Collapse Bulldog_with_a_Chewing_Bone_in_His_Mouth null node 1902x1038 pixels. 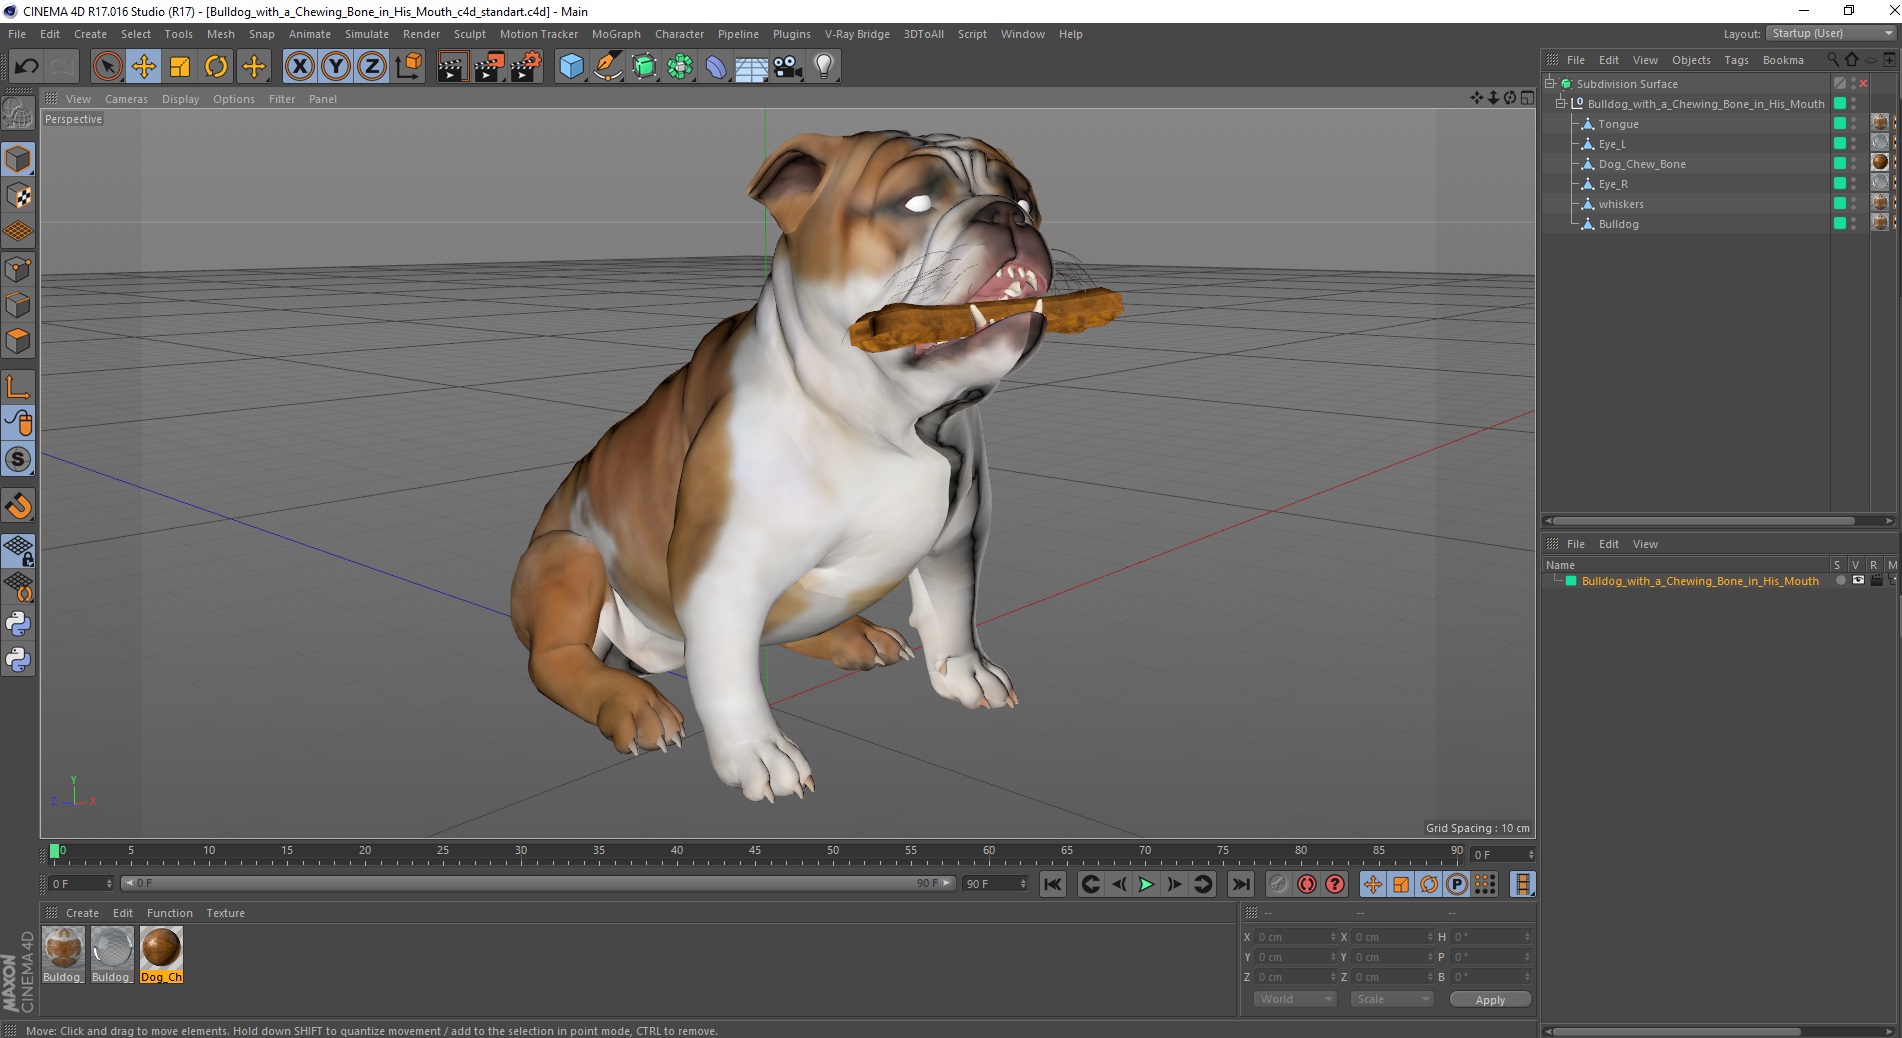[1561, 103]
